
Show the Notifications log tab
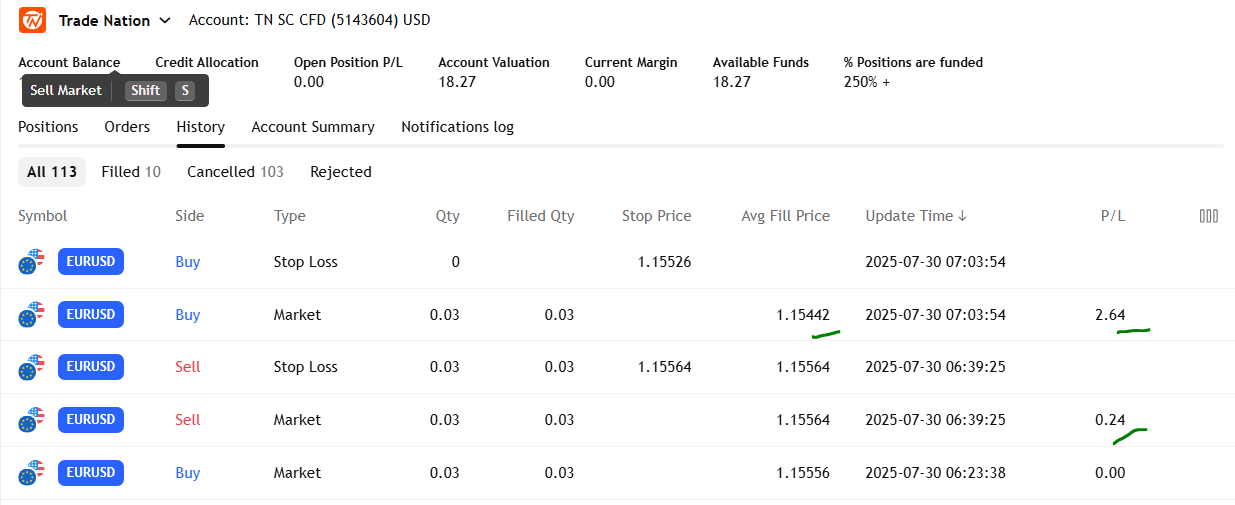[x=457, y=127]
